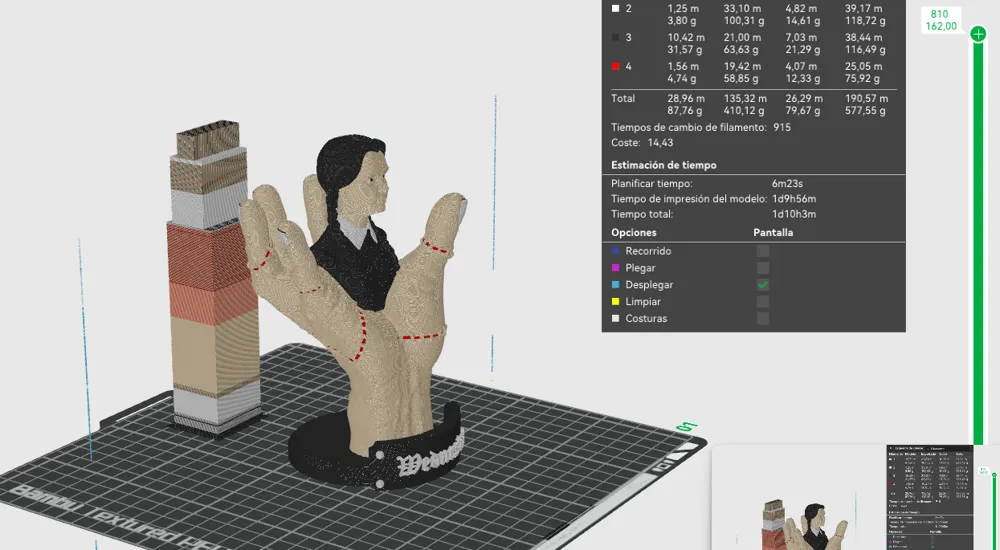
Task: Click the black filament 3 color swatch
Action: pos(615,38)
